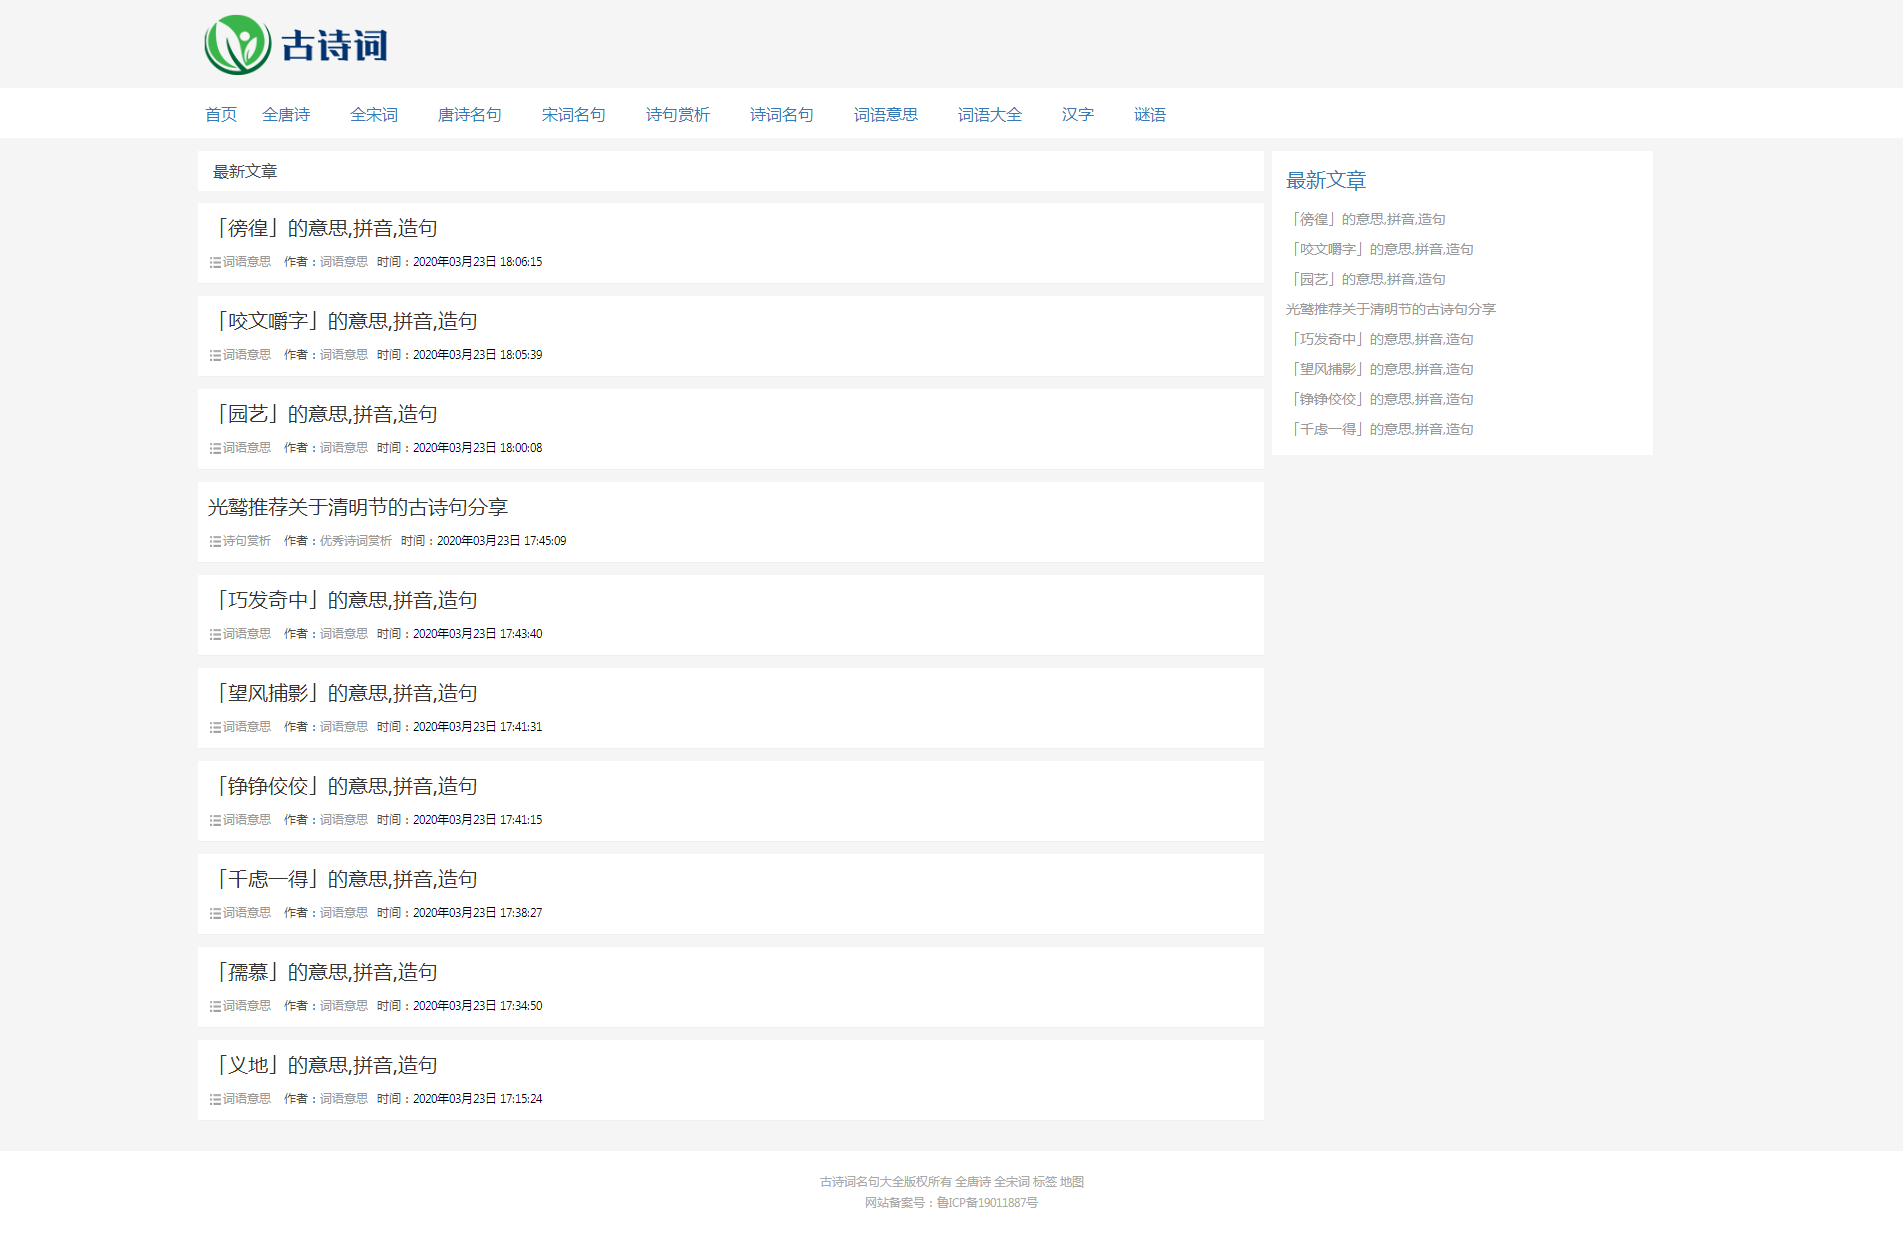Click list icon under 咬文嚼字 article
Image resolution: width=1903 pixels, height=1233 pixels.
click(215, 355)
